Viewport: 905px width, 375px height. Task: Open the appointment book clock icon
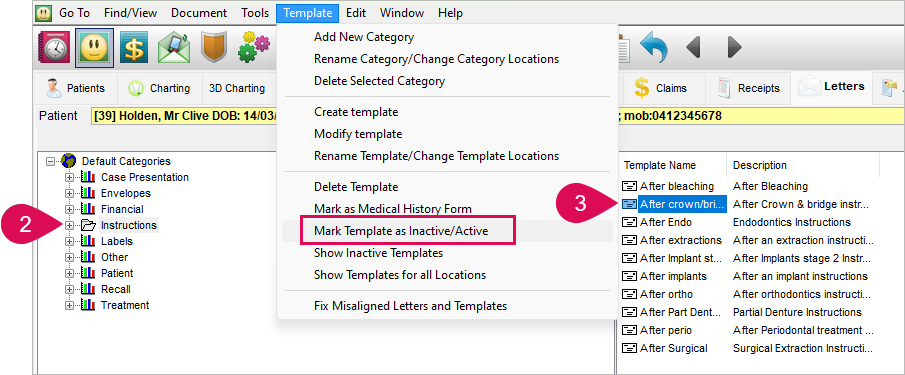[x=54, y=47]
